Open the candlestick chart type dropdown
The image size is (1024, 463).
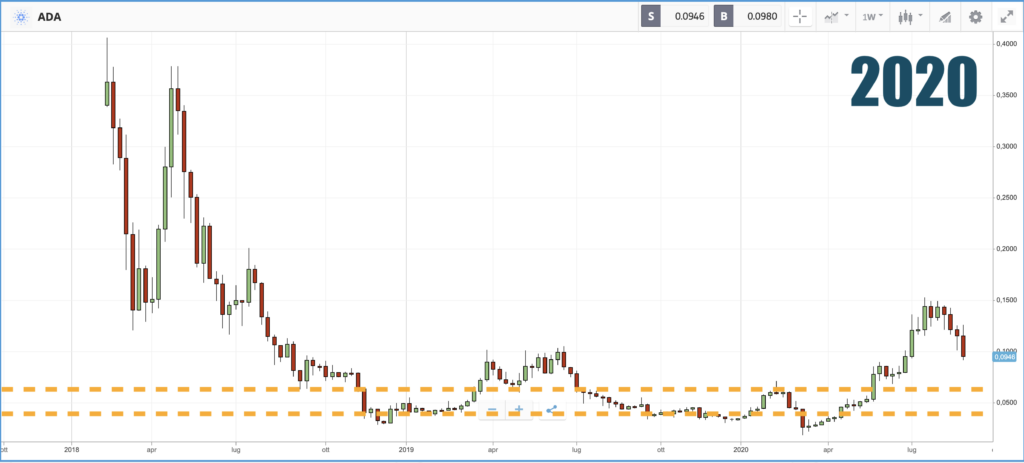(x=910, y=16)
